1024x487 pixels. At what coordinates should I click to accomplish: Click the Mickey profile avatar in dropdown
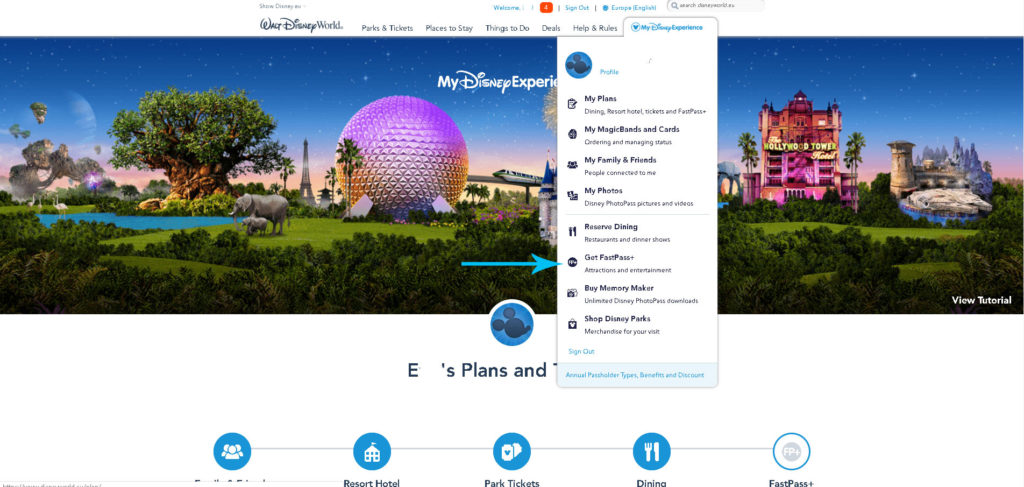point(579,65)
